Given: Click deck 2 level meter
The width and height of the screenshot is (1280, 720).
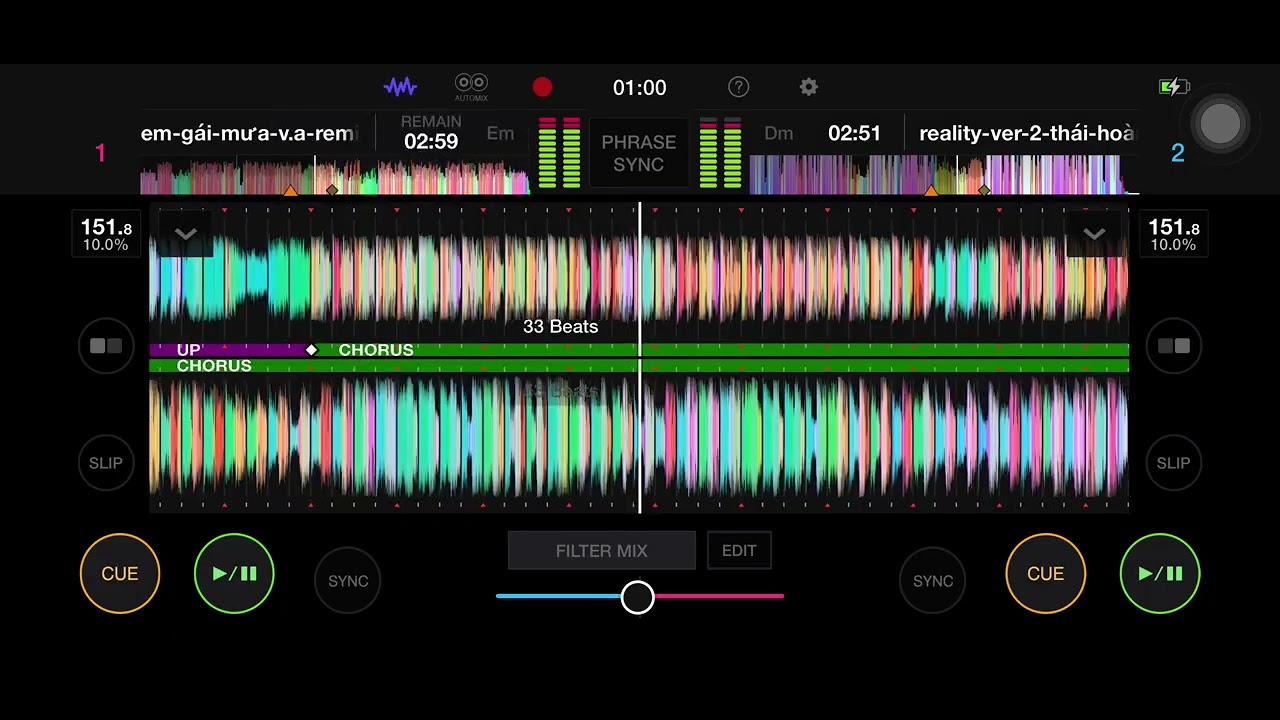Looking at the screenshot, I should [x=720, y=153].
